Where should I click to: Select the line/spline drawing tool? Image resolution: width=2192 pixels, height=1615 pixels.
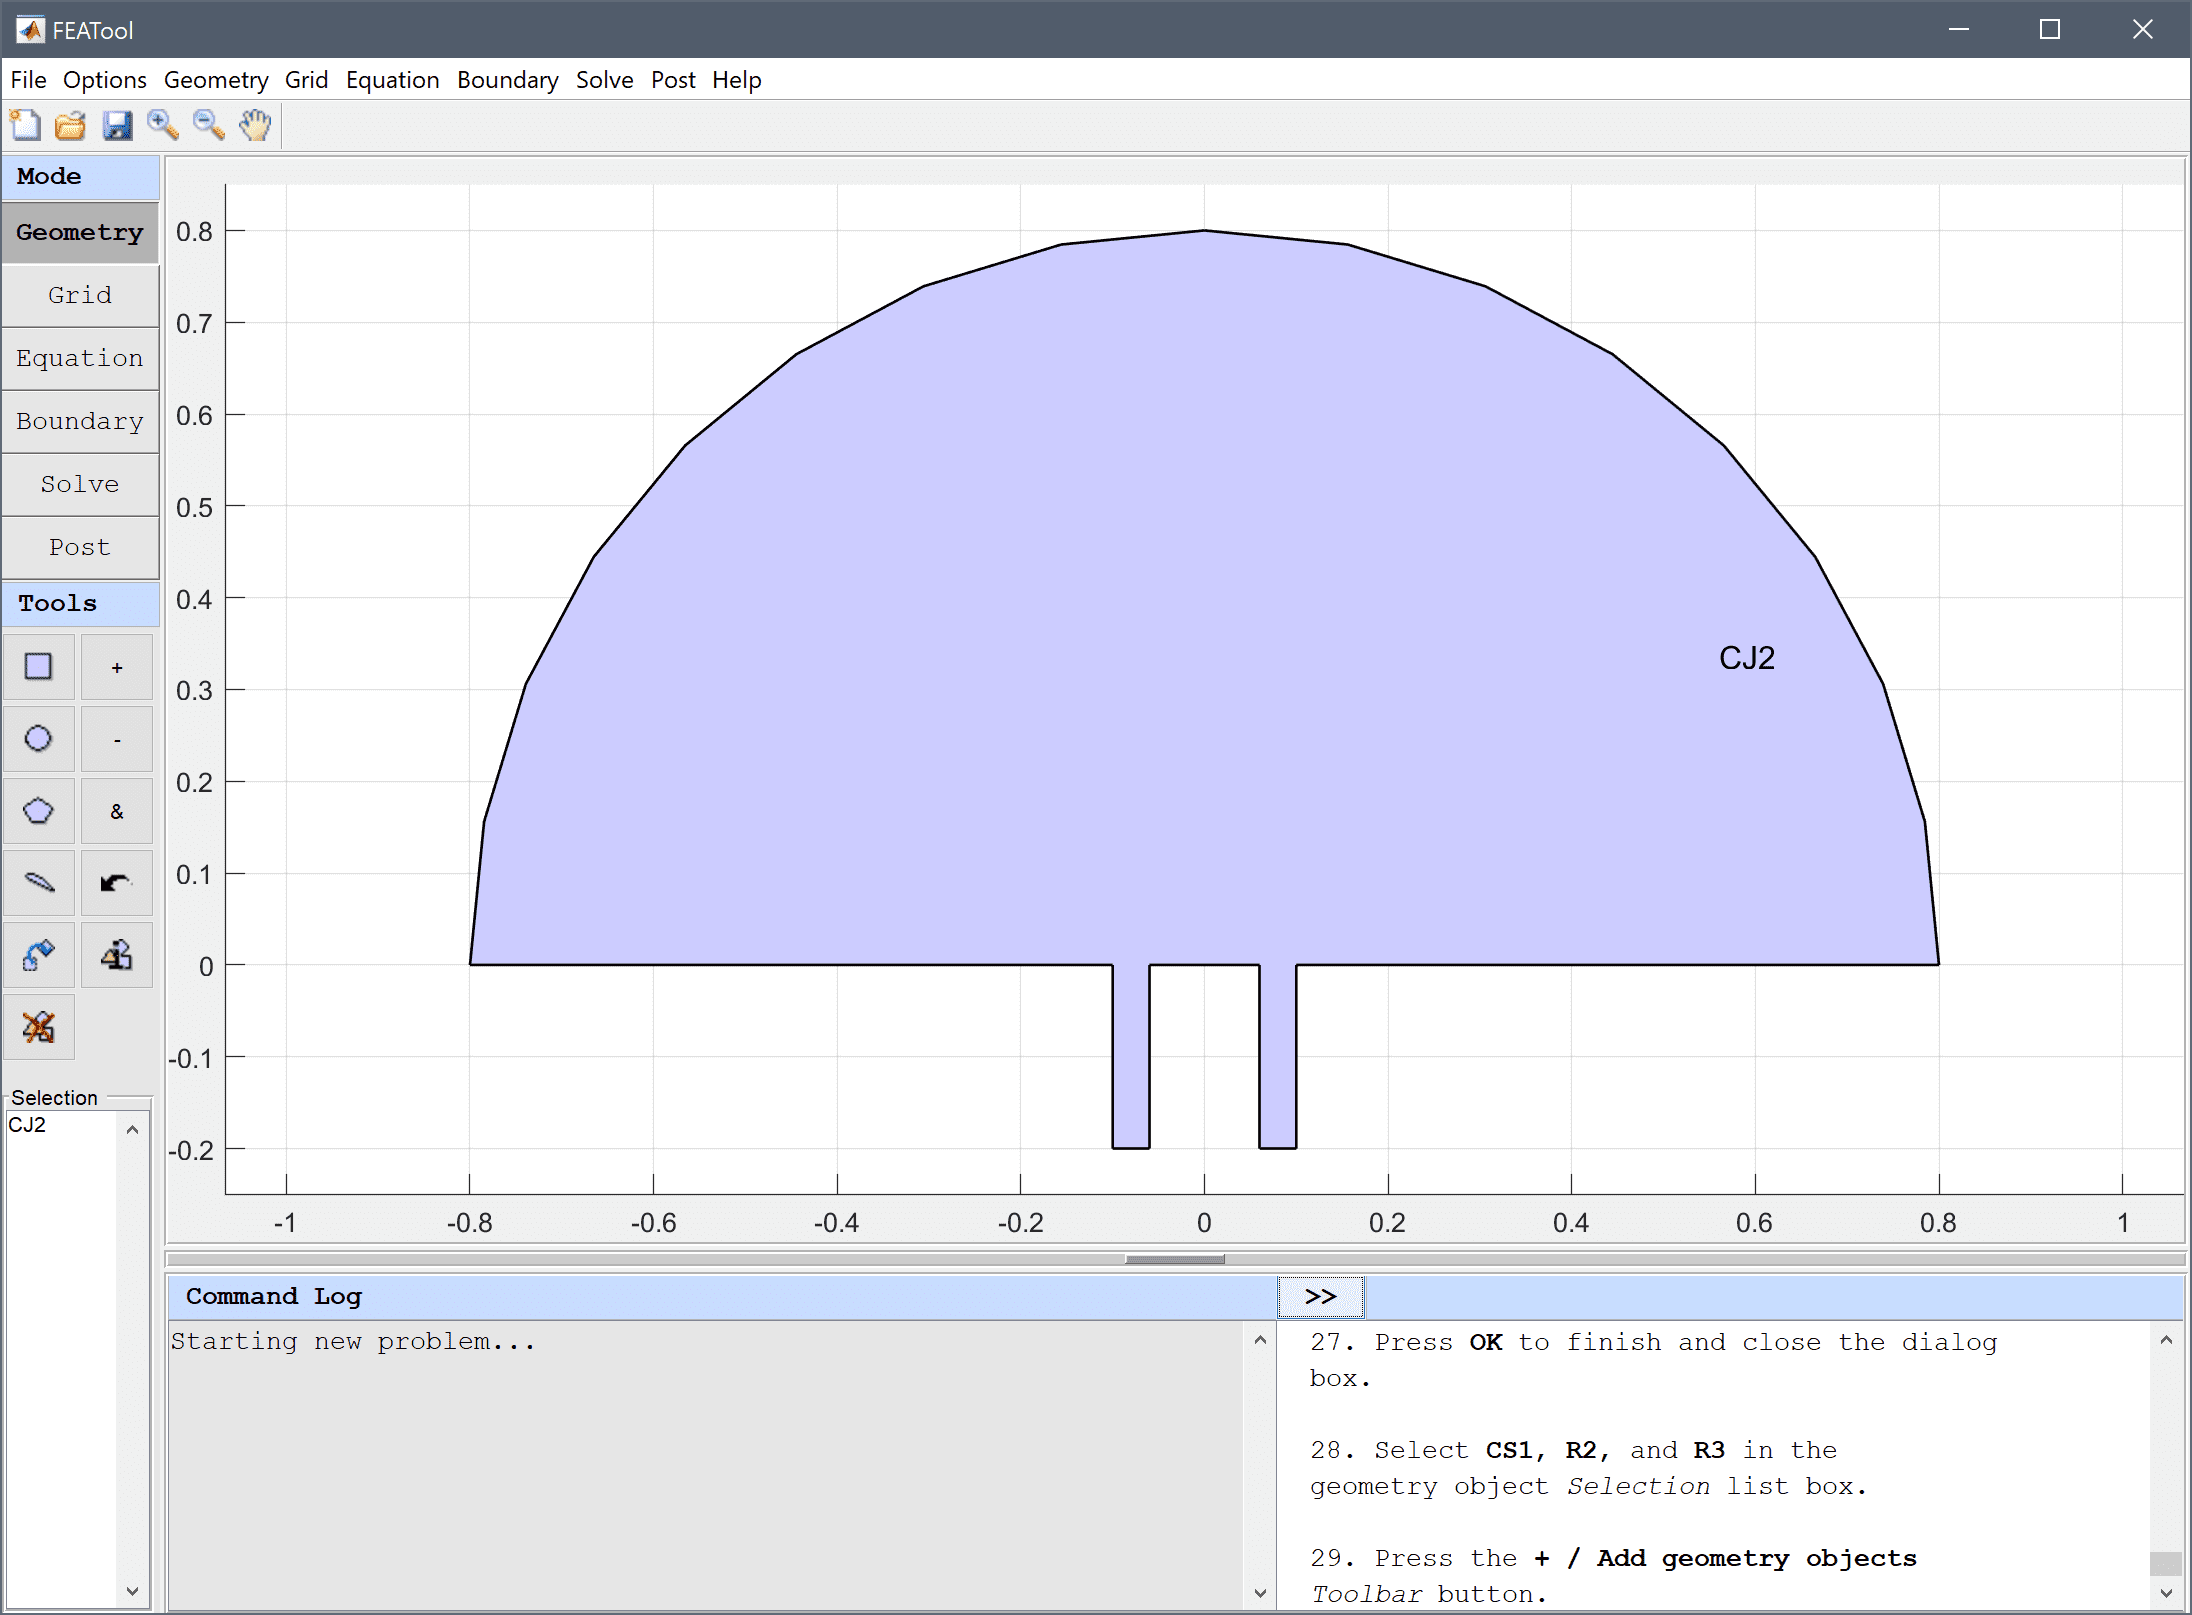(38, 882)
